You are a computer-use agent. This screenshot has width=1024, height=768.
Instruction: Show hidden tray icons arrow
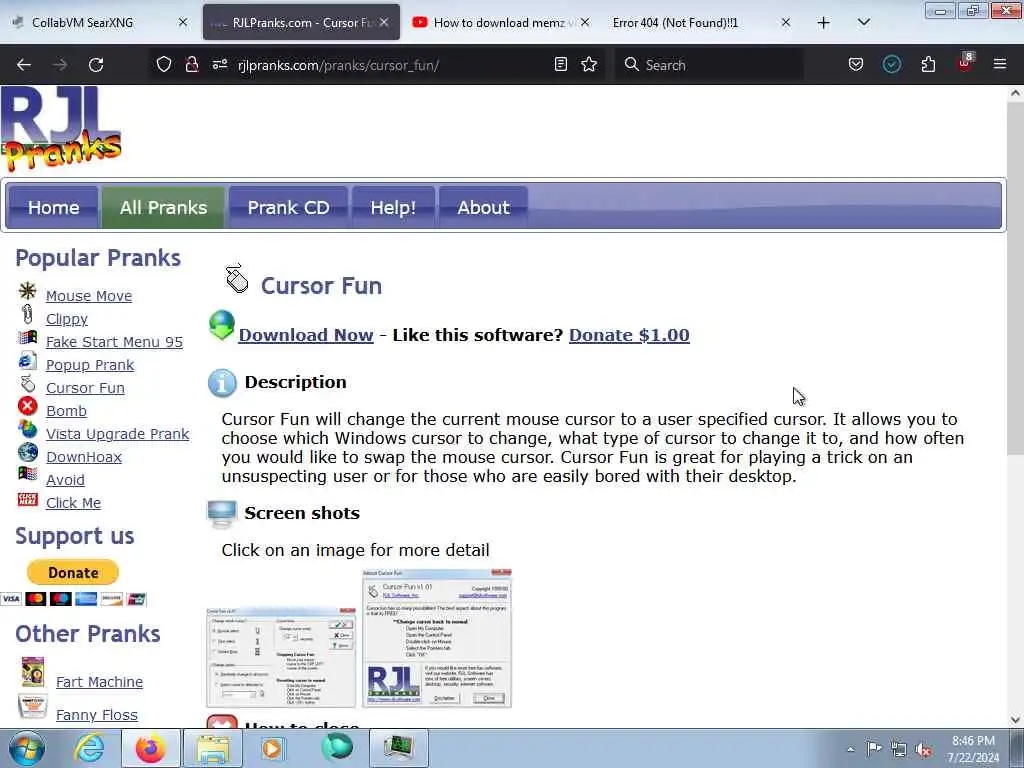pyautogui.click(x=850, y=750)
